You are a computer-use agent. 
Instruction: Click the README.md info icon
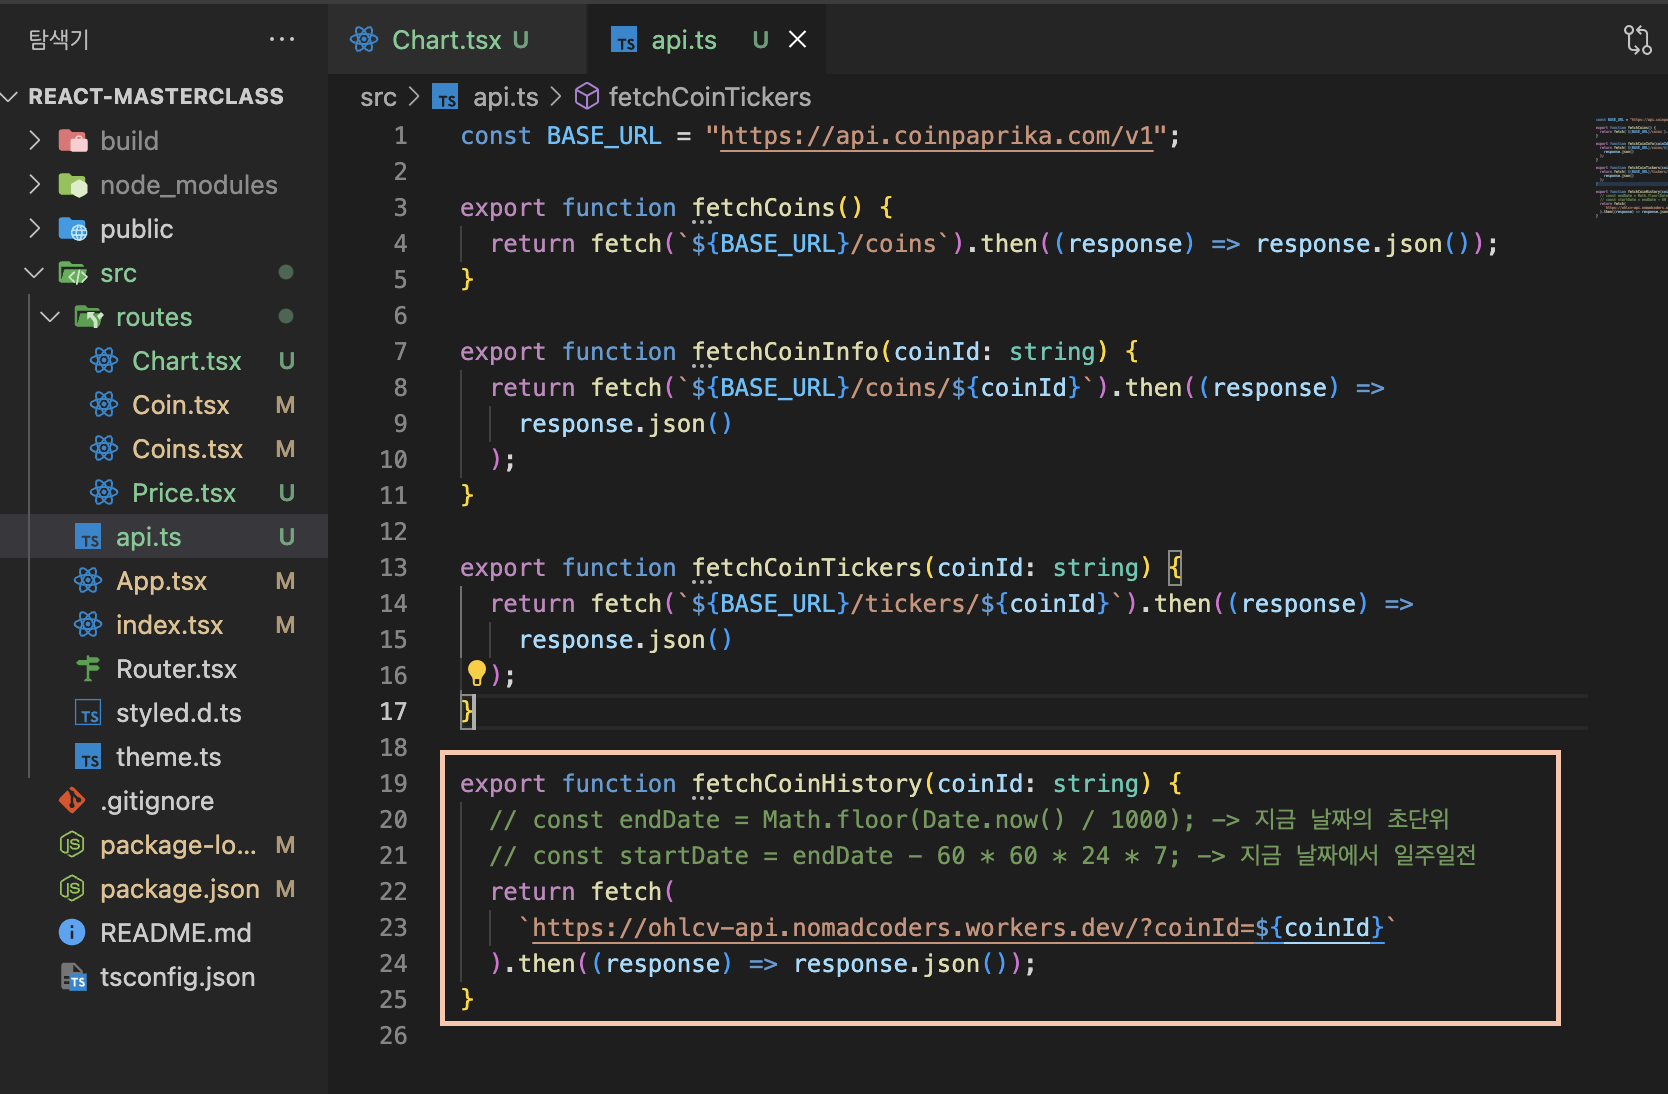pos(72,933)
